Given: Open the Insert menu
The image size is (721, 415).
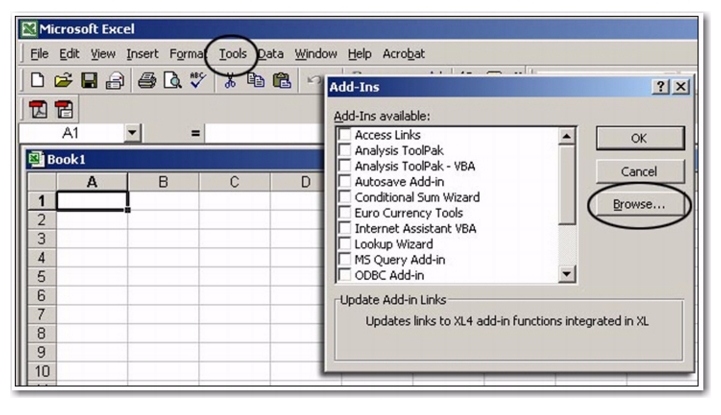Looking at the screenshot, I should [x=142, y=54].
